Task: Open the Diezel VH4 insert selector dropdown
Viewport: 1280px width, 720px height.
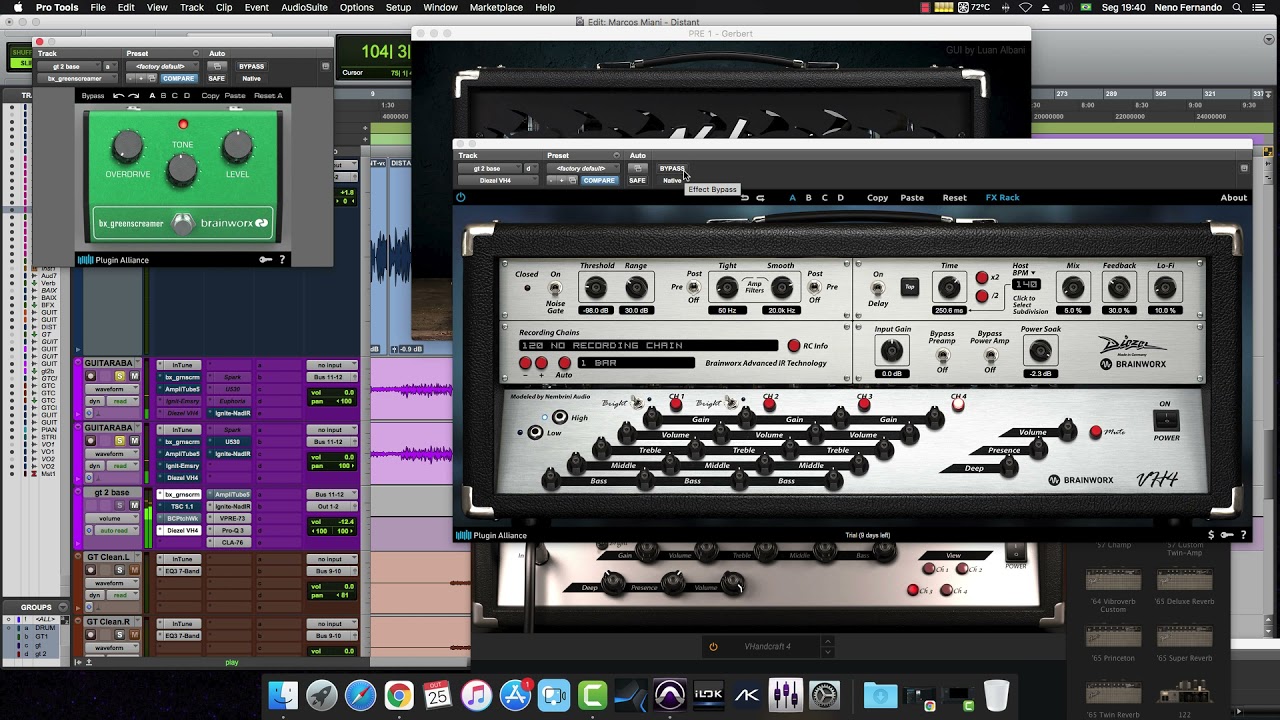Action: 499,180
